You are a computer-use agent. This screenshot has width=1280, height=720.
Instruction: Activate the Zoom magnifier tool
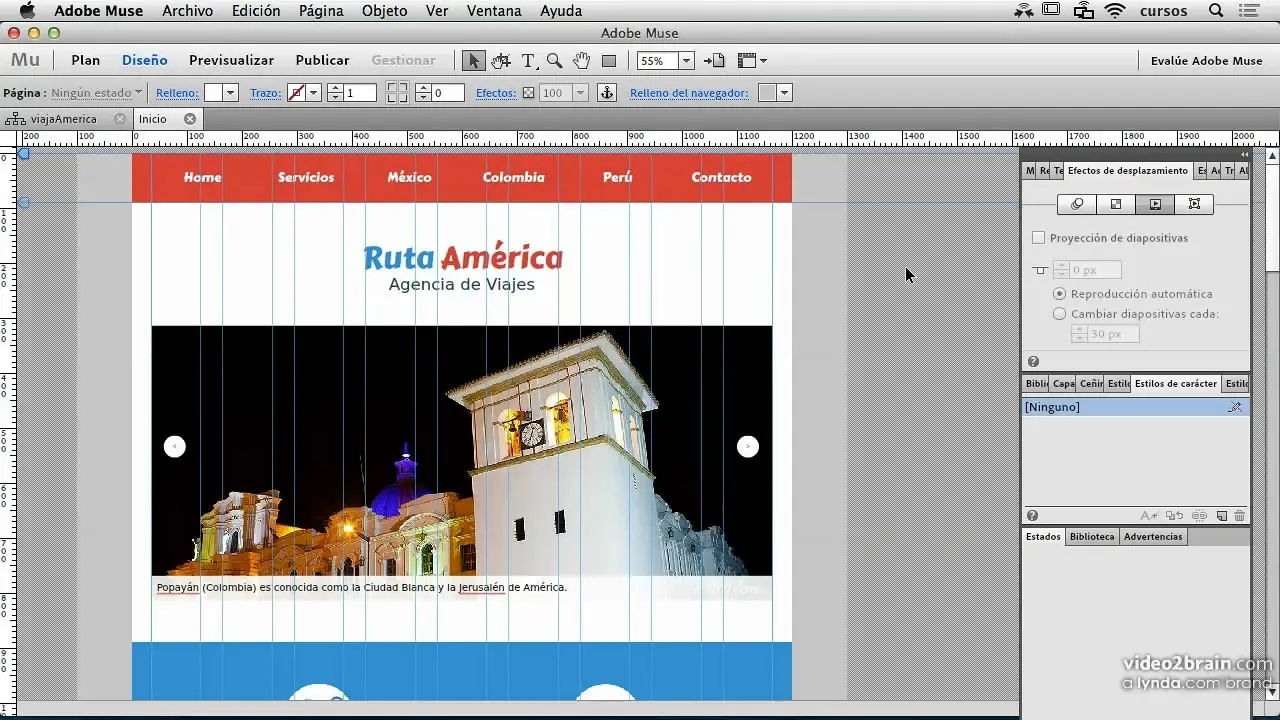tap(554, 61)
